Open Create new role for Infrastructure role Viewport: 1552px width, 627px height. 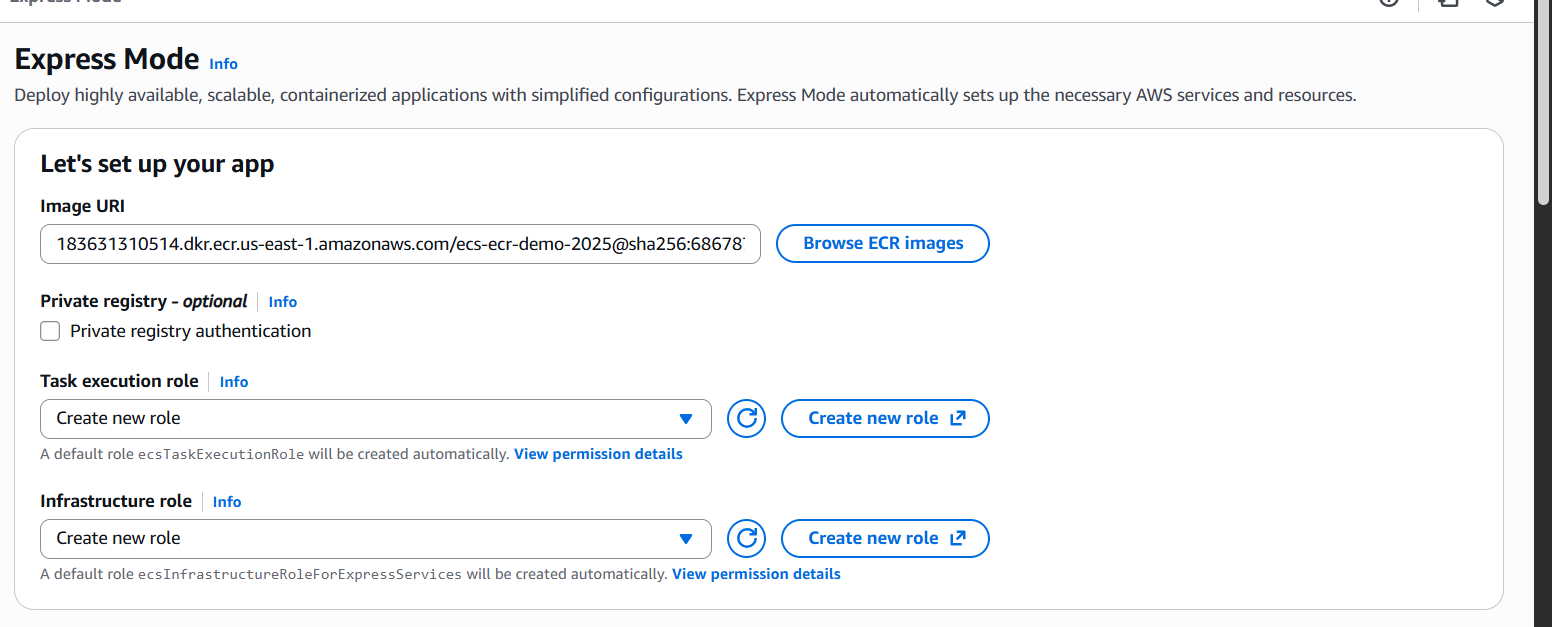pyautogui.click(x=885, y=539)
